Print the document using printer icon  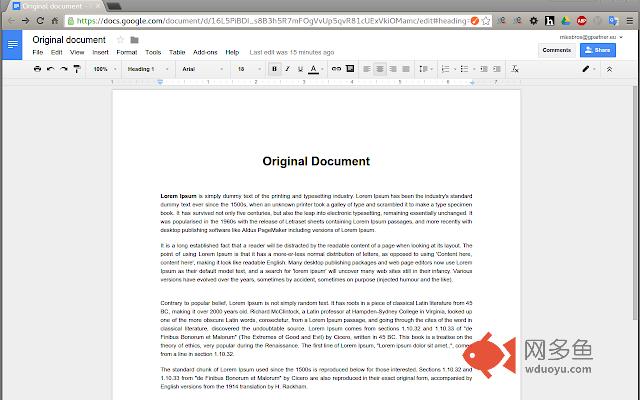[x=38, y=69]
